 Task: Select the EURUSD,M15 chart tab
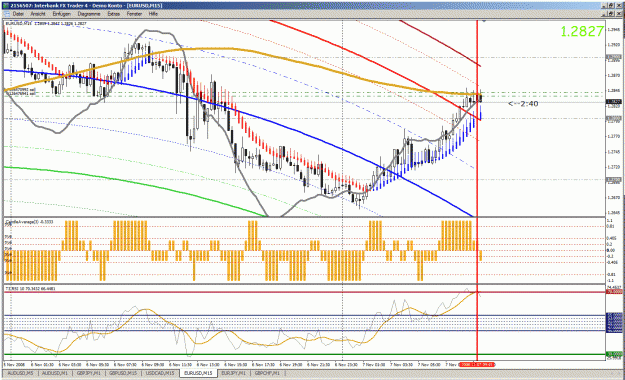(198, 373)
